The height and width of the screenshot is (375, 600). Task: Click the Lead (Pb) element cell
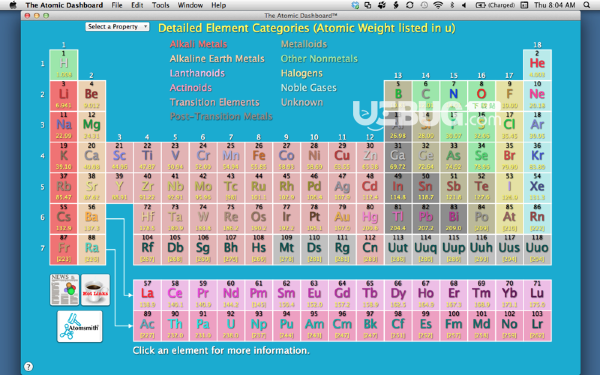point(426,218)
